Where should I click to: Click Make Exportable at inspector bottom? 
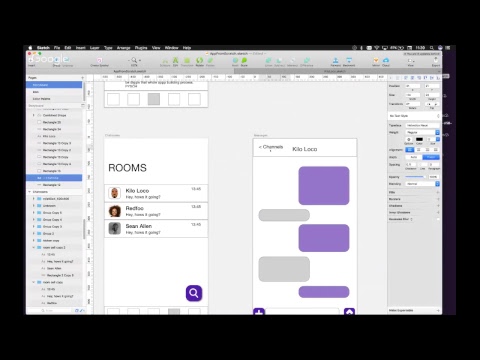click(x=414, y=310)
